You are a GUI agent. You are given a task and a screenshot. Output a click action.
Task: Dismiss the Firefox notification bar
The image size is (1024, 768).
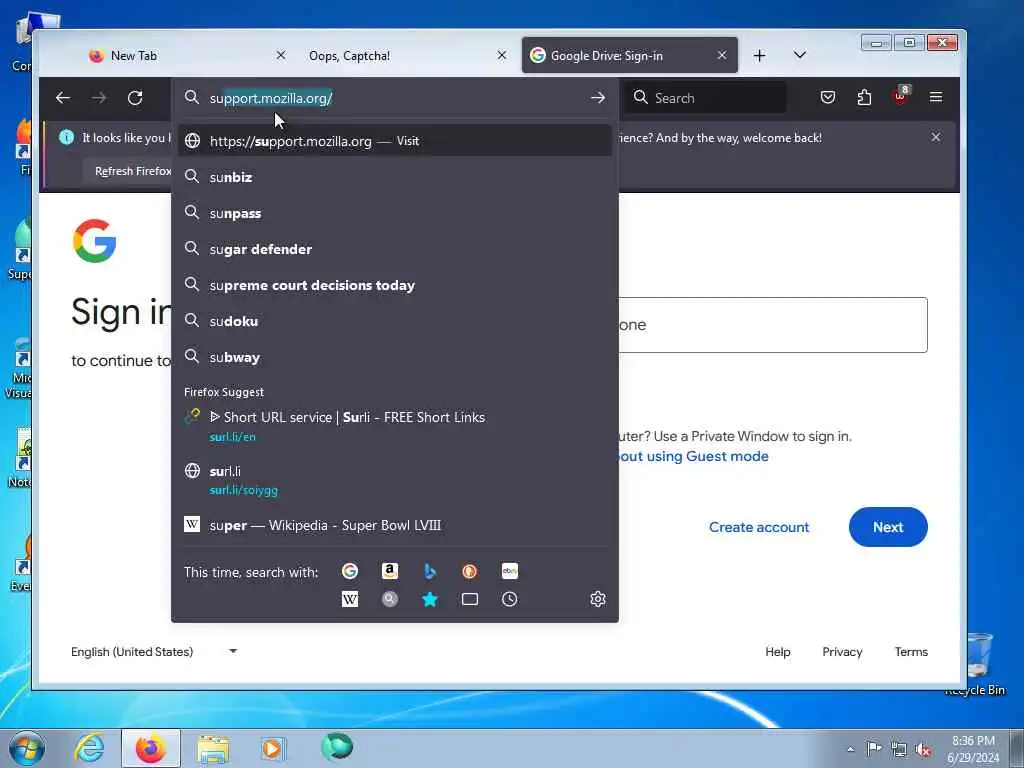[936, 137]
